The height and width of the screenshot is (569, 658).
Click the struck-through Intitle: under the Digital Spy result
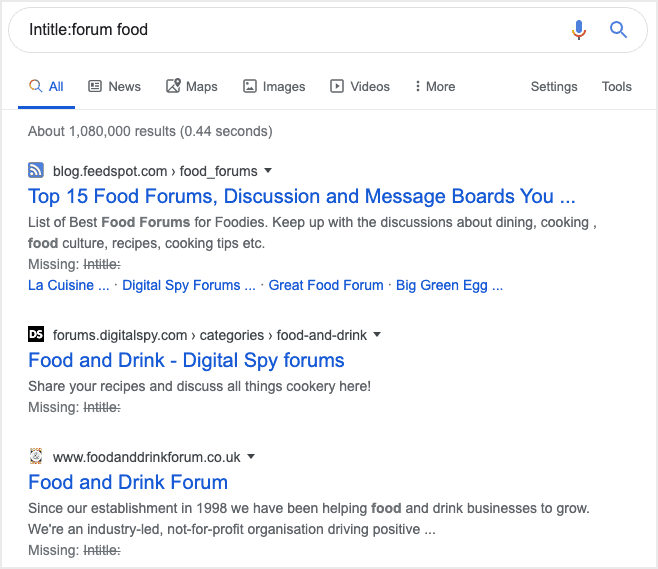click(x=102, y=407)
